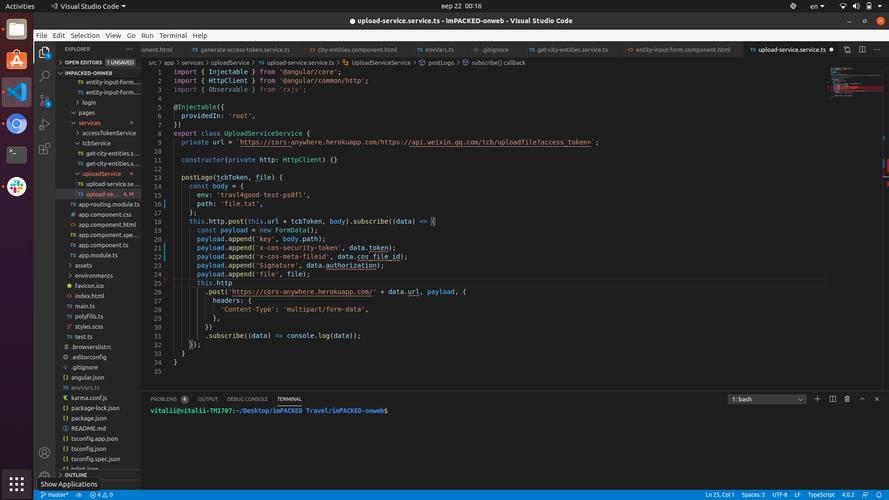
Task: Add a new terminal with plus icon
Action: tap(817, 399)
